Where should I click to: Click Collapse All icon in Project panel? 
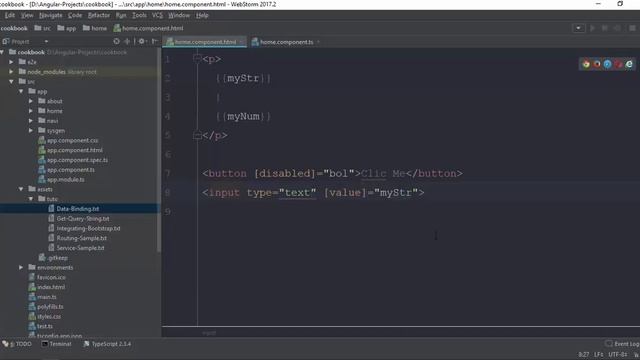tap(127, 41)
